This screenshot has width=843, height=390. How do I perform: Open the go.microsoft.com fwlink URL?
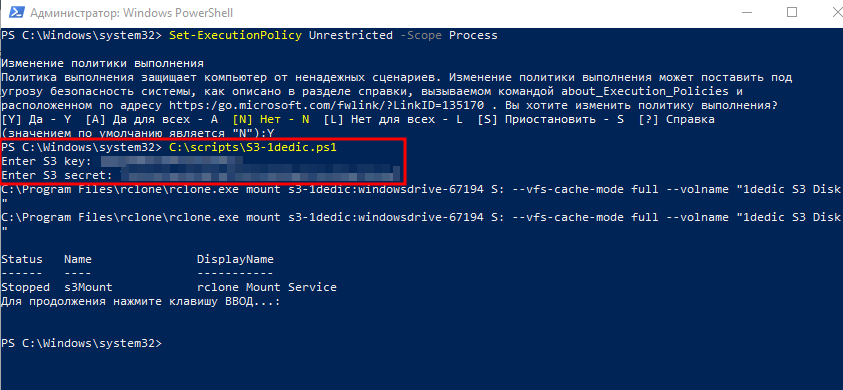(327, 105)
